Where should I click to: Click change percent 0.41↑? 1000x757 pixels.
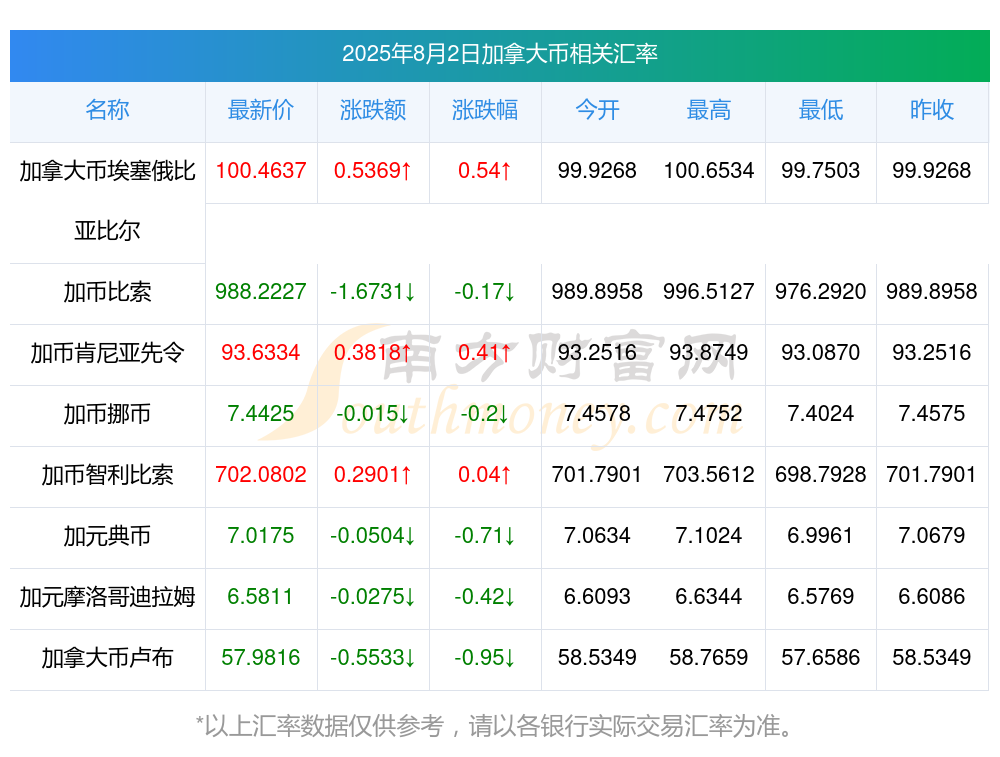coord(485,353)
